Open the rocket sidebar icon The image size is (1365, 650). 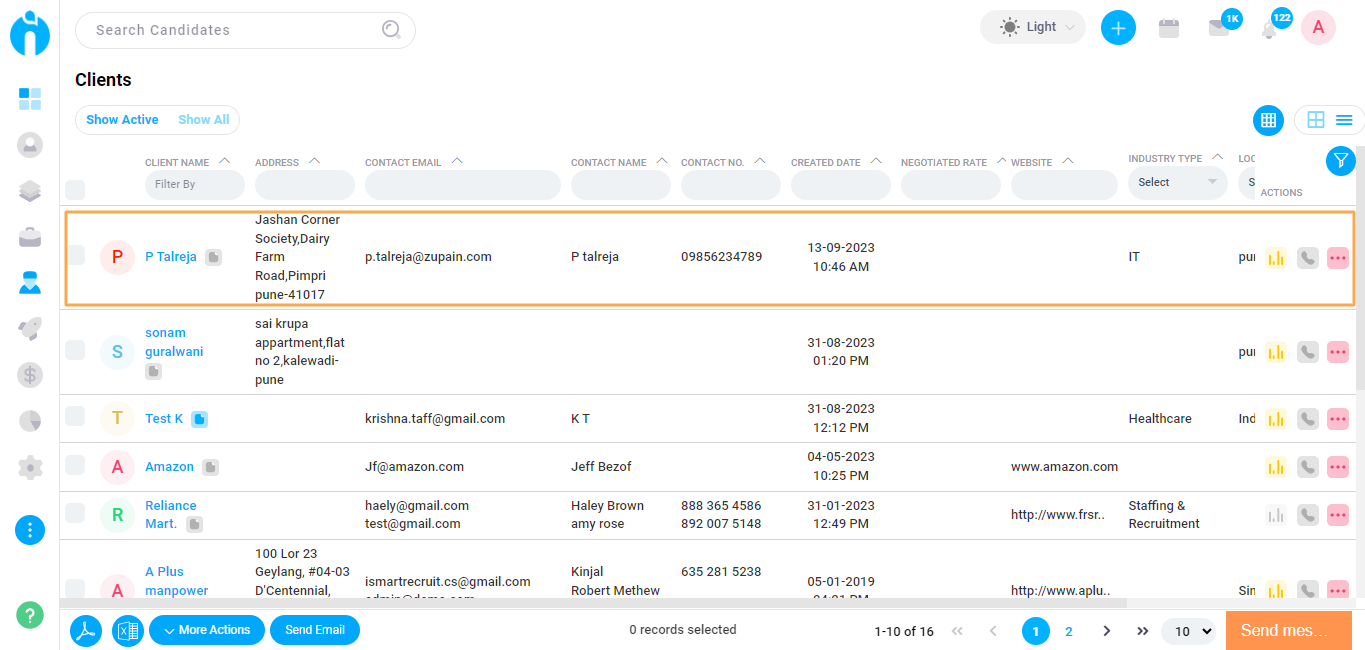[30, 329]
